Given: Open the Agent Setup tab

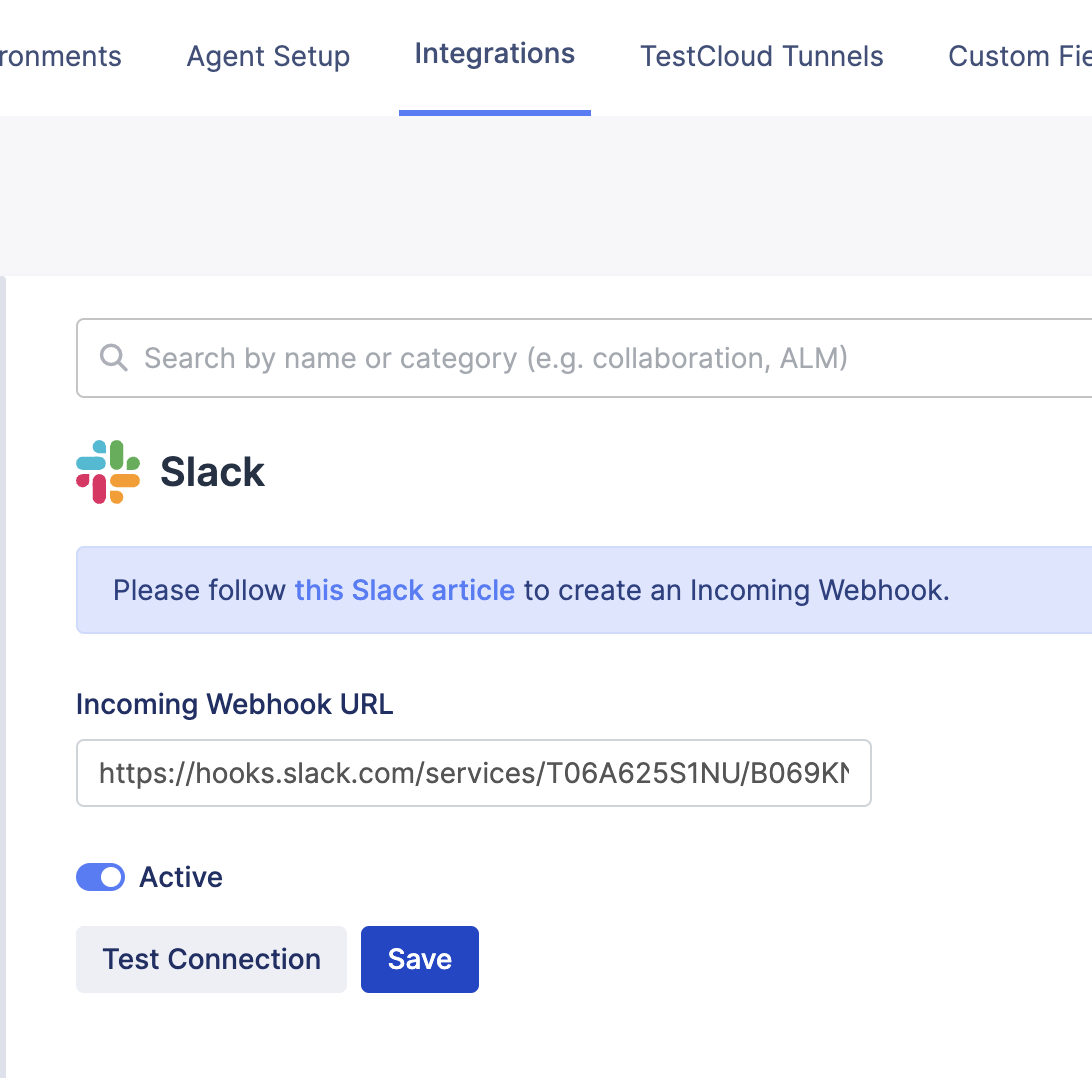Looking at the screenshot, I should [x=267, y=56].
